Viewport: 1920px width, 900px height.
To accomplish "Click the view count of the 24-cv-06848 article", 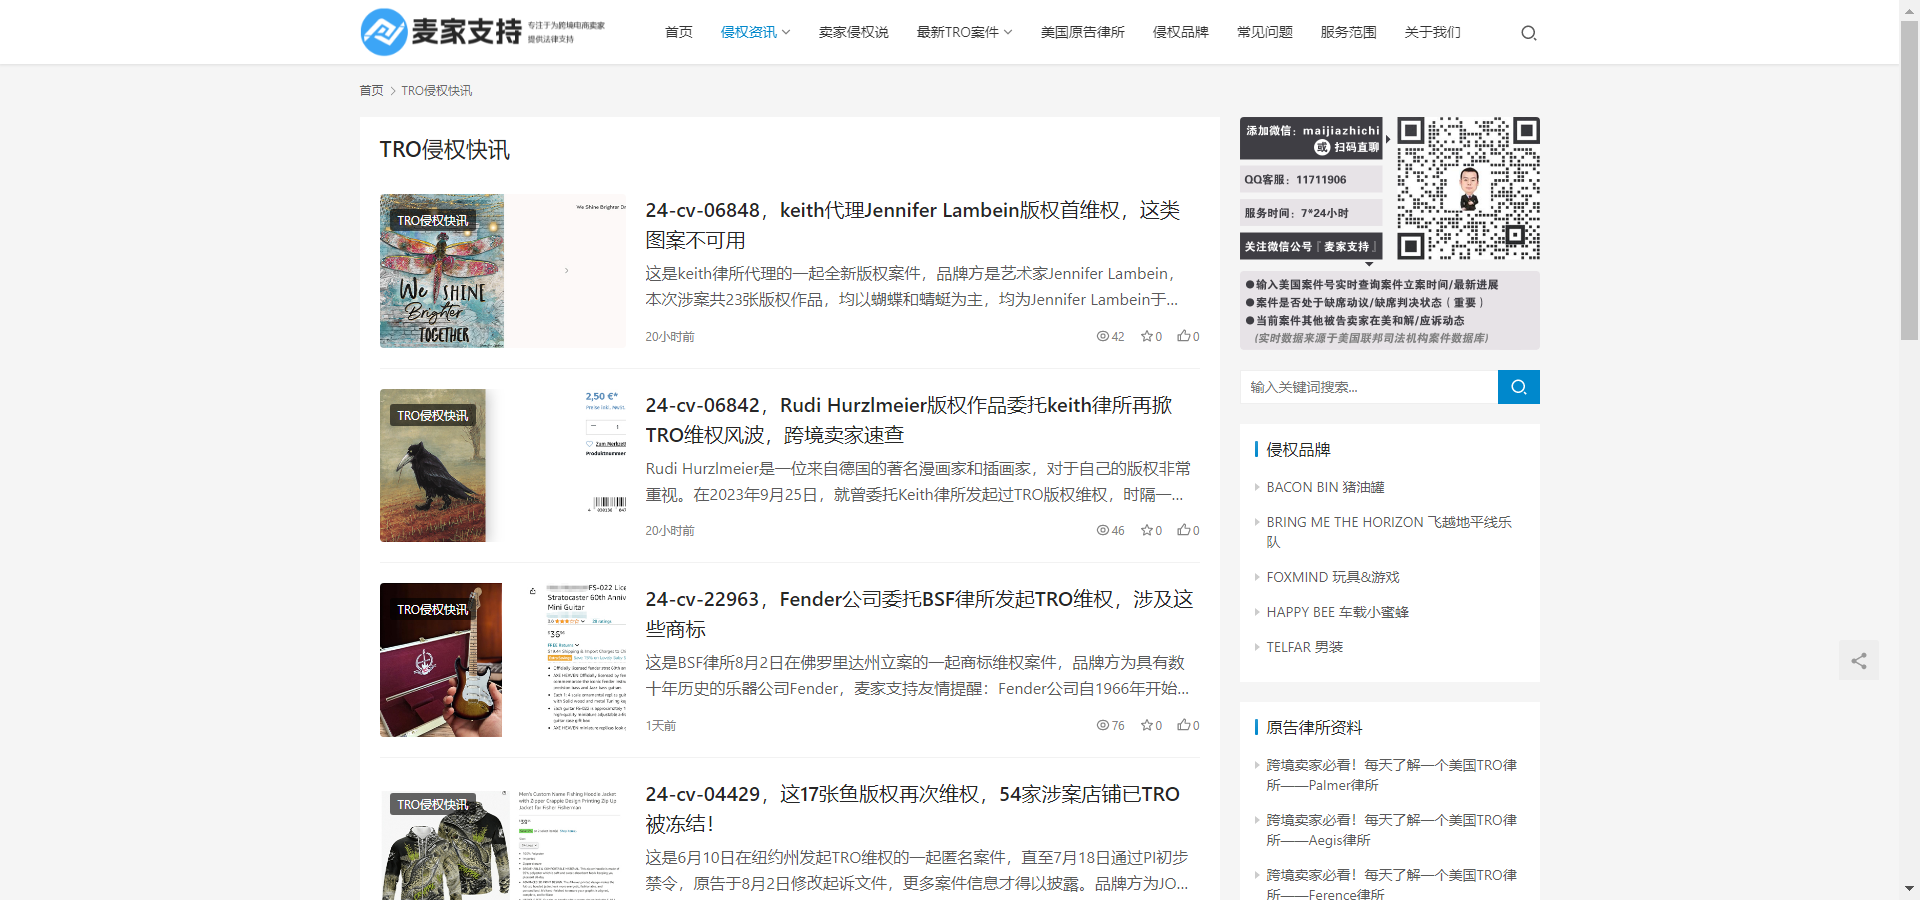I will pos(1111,337).
